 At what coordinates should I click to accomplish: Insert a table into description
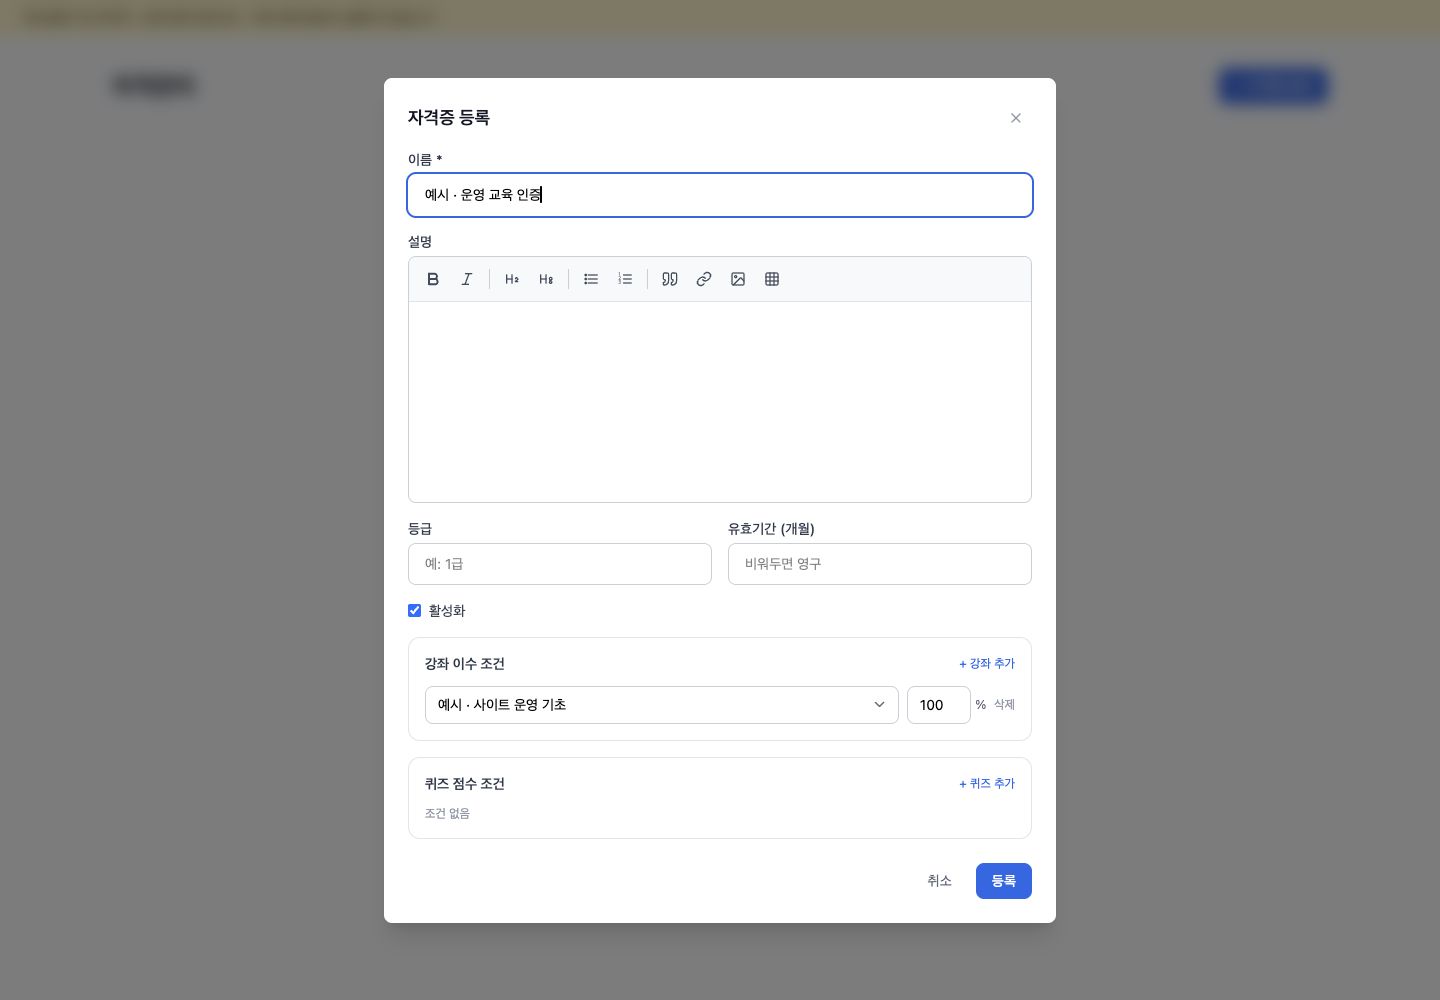click(772, 279)
